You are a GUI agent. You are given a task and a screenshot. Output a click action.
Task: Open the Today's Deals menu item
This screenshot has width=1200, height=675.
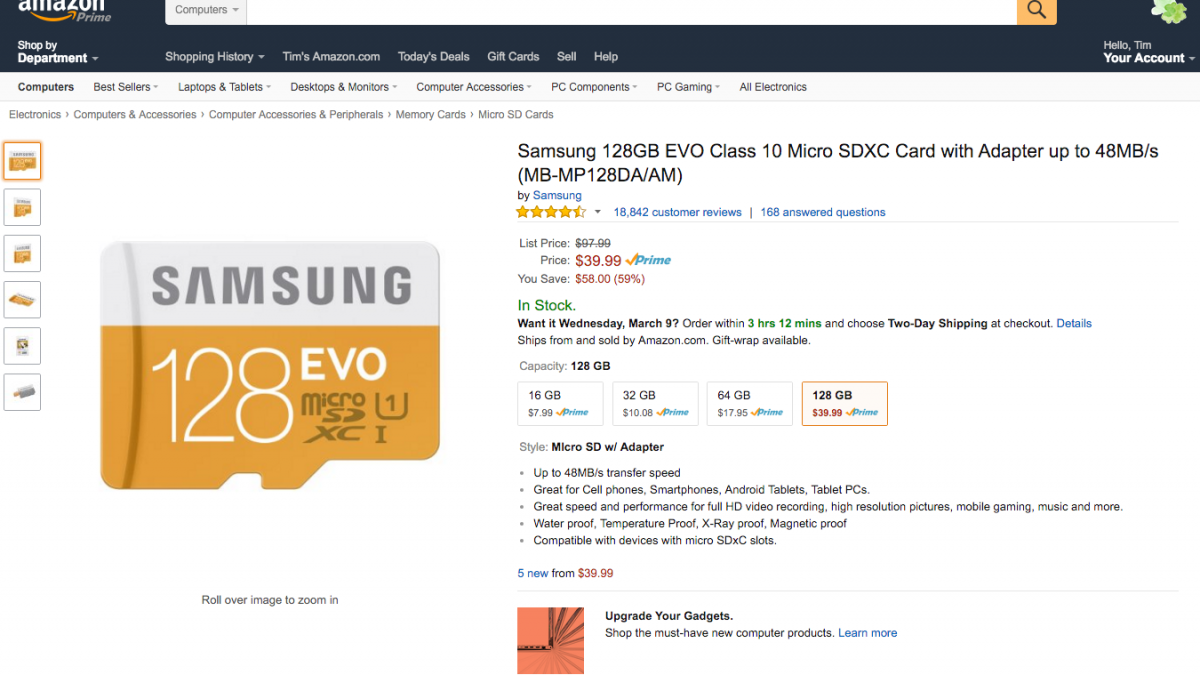click(433, 57)
